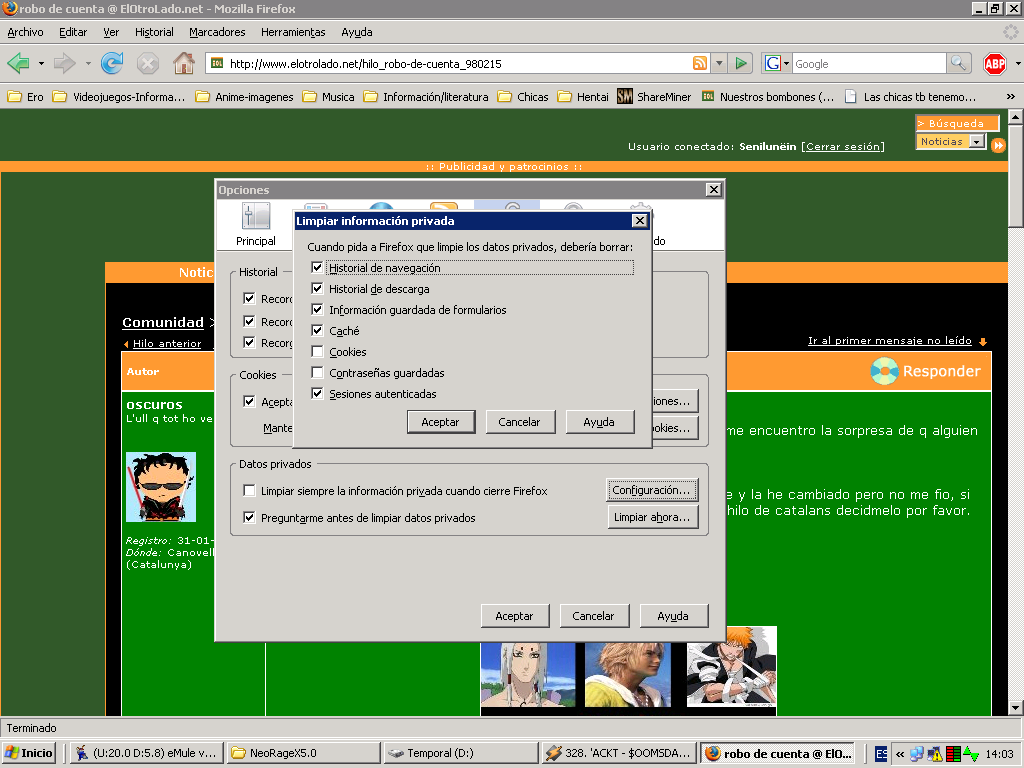This screenshot has width=1024, height=768.
Task: Click the search magnifier icon
Action: (x=957, y=63)
